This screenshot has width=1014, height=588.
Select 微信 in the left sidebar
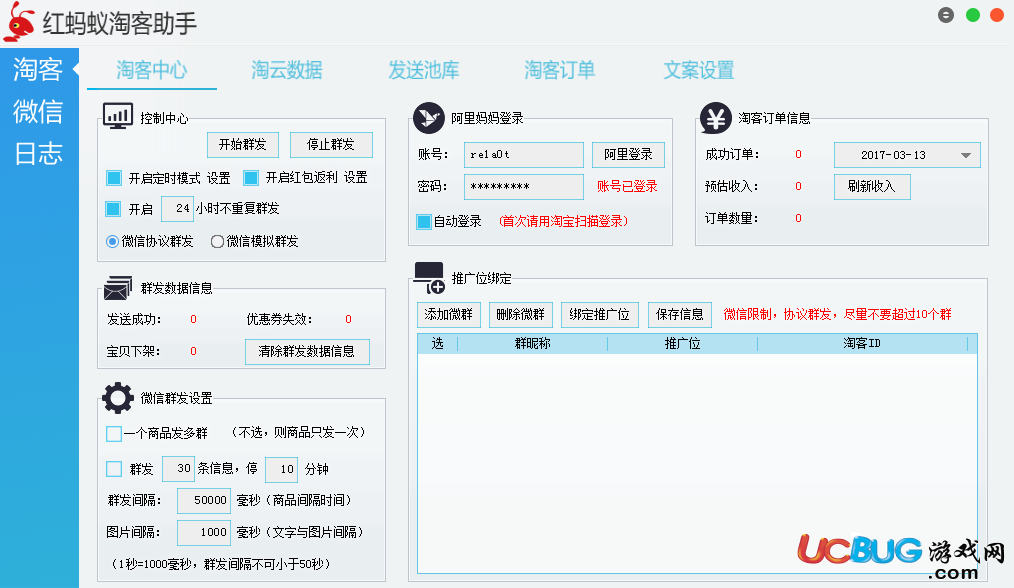(38, 111)
